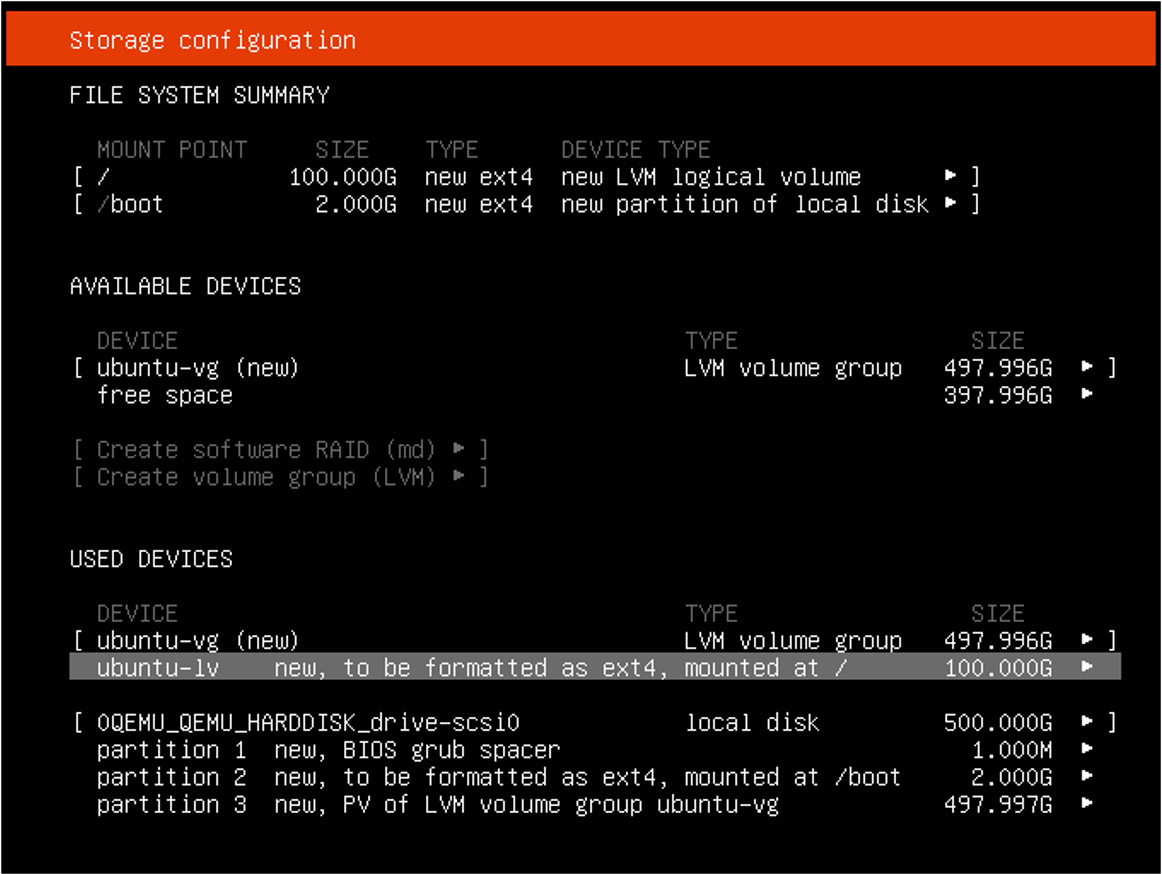Image resolution: width=1162 pixels, height=874 pixels.
Task: Select the /boot entry in File System Summary
Action: point(130,204)
